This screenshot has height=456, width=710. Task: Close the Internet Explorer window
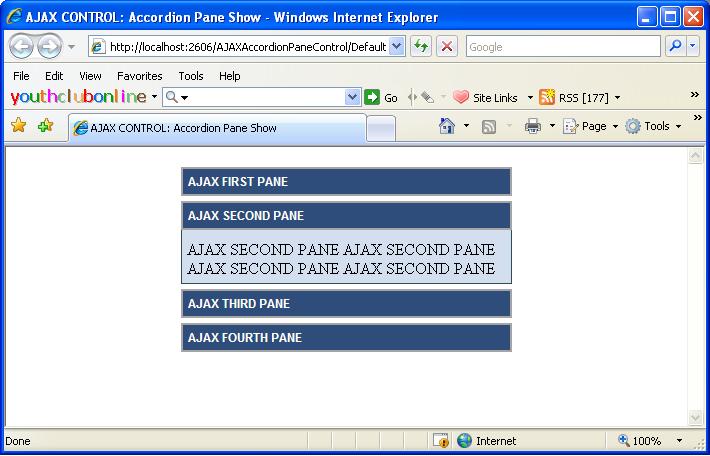[x=693, y=18]
